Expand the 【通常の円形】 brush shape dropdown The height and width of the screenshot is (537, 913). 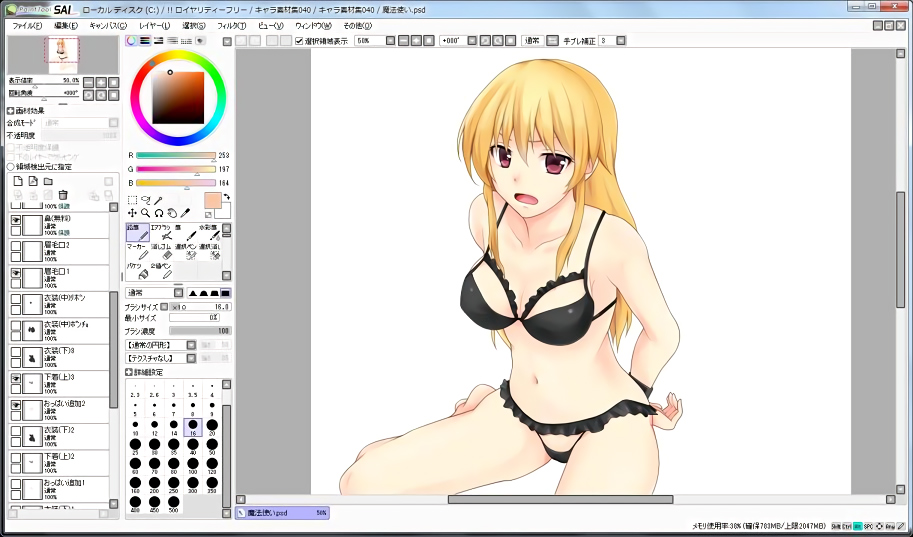pos(191,344)
